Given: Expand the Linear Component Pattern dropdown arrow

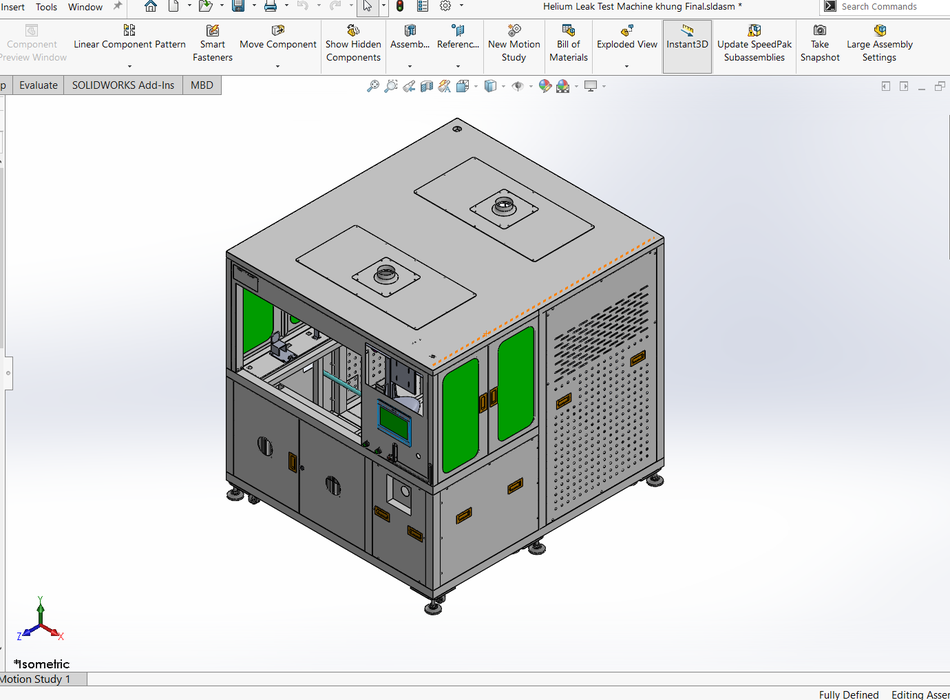Looking at the screenshot, I should click(x=129, y=66).
